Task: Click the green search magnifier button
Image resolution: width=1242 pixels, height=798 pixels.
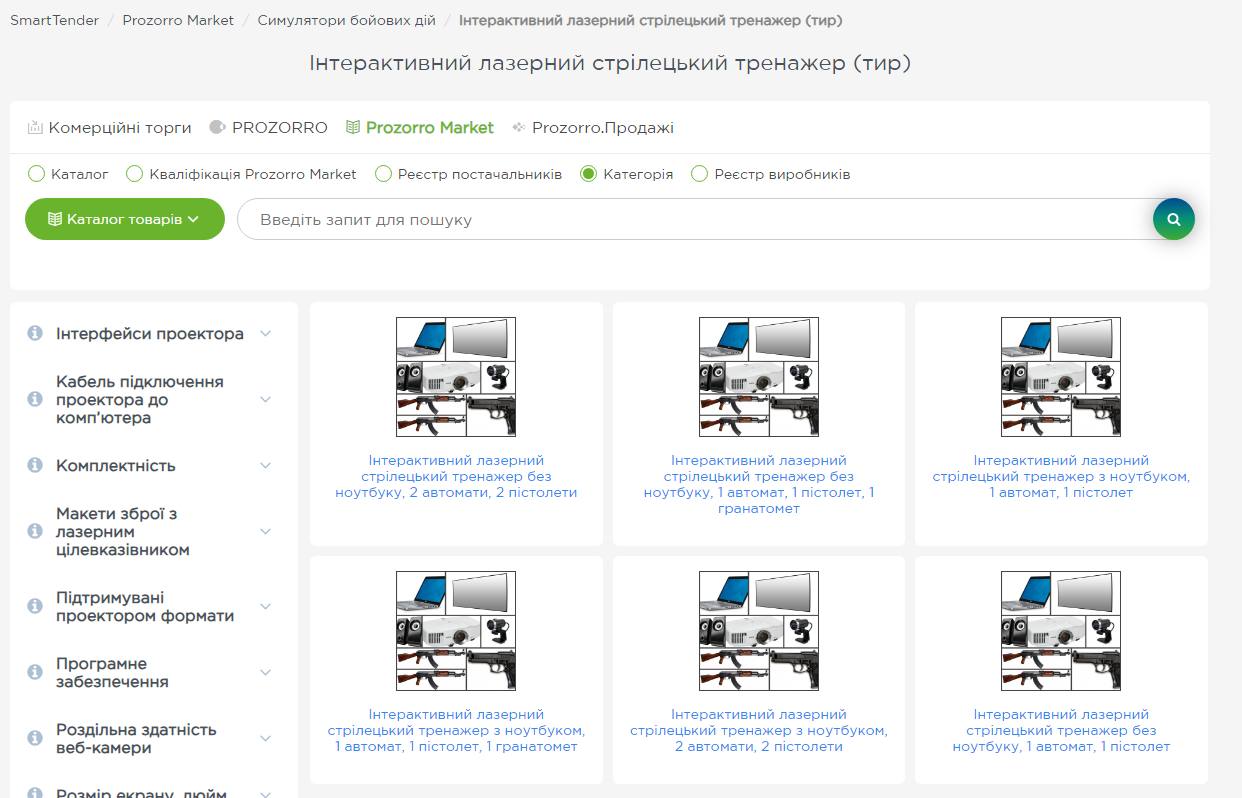Action: (x=1173, y=220)
